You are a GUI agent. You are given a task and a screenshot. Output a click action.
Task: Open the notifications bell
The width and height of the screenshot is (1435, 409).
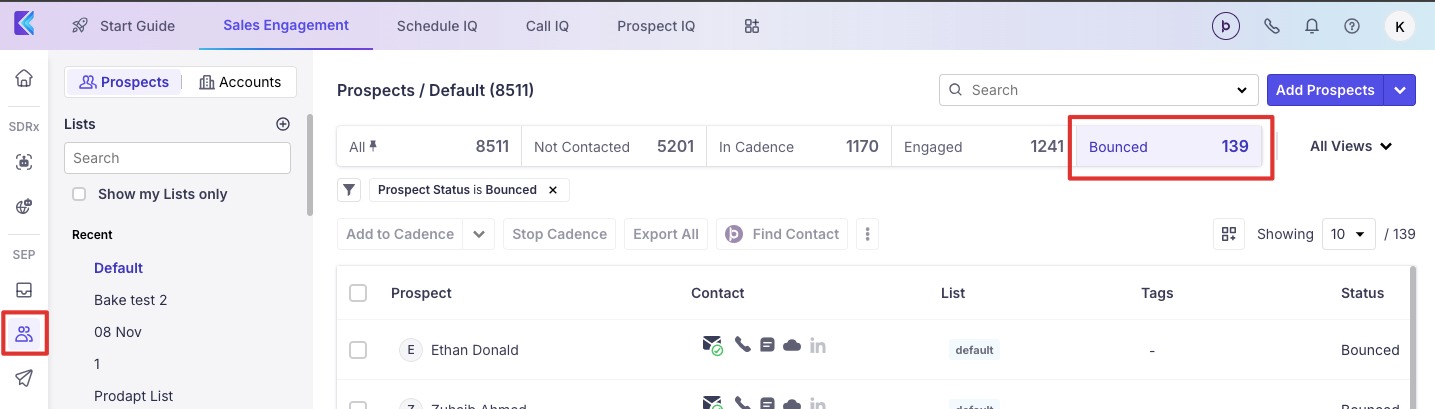(1312, 27)
